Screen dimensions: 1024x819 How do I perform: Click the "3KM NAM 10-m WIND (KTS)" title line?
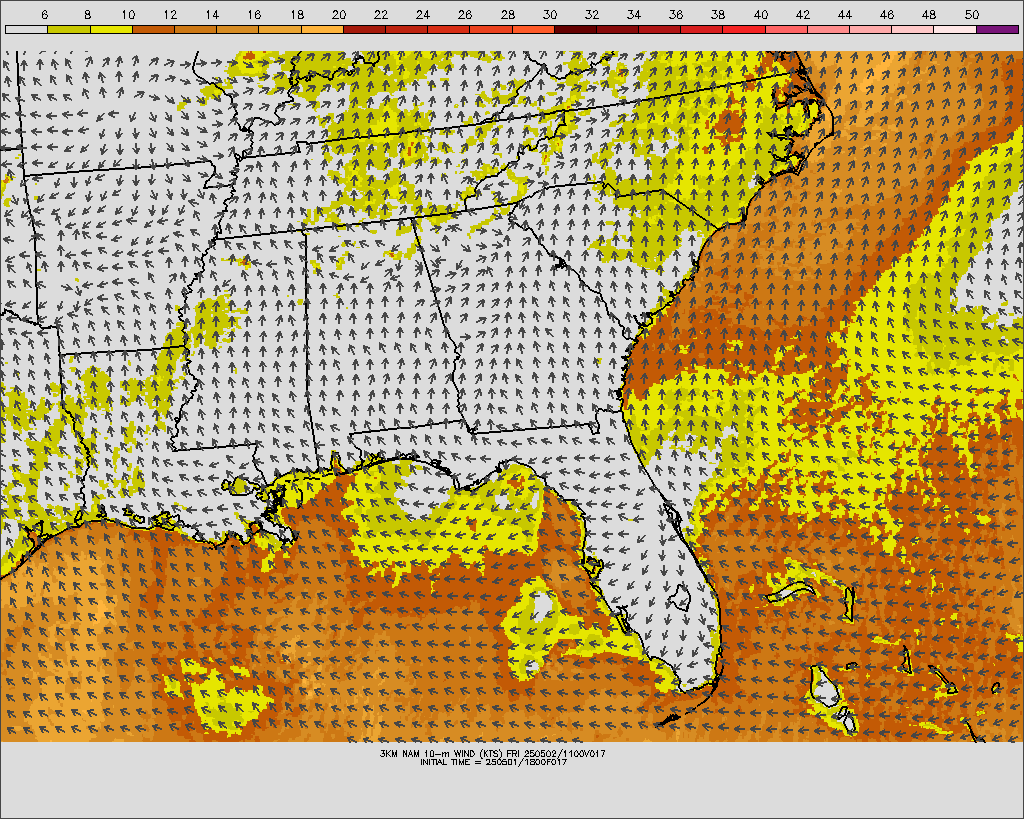[x=492, y=754]
